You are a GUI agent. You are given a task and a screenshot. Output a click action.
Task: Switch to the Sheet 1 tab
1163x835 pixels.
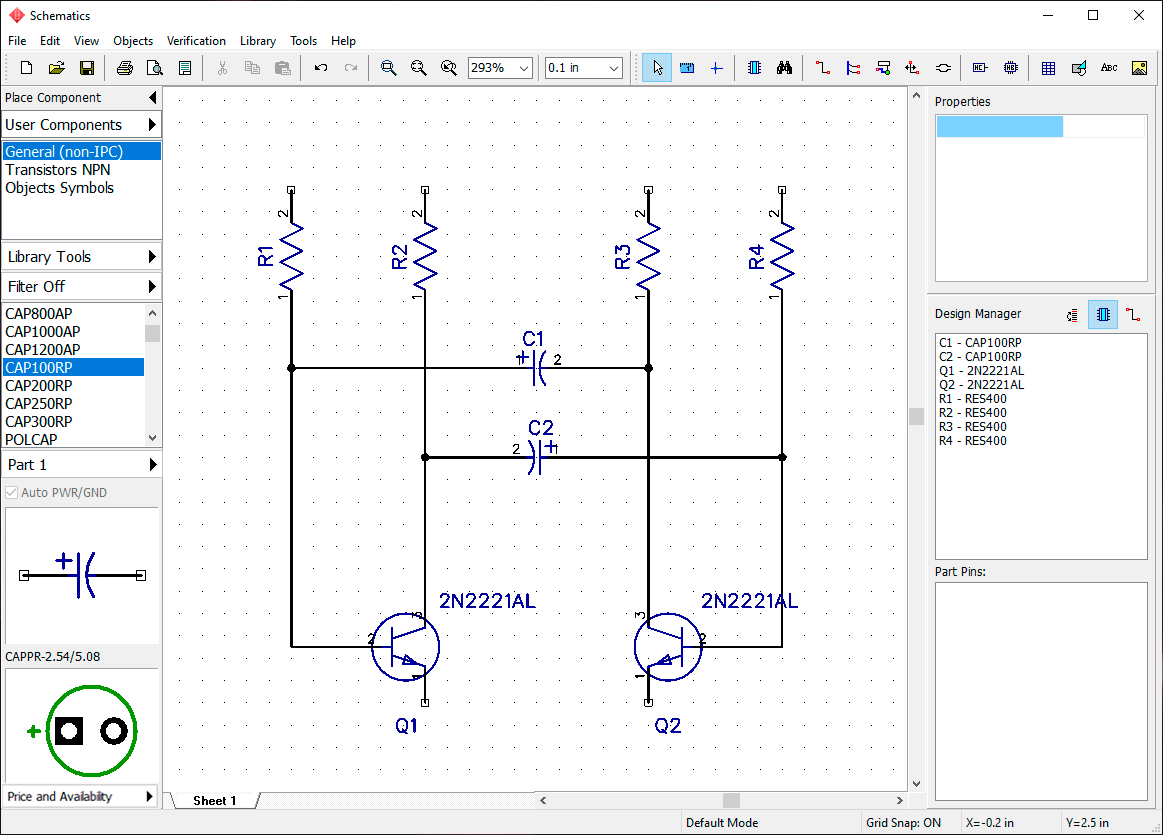click(x=215, y=800)
